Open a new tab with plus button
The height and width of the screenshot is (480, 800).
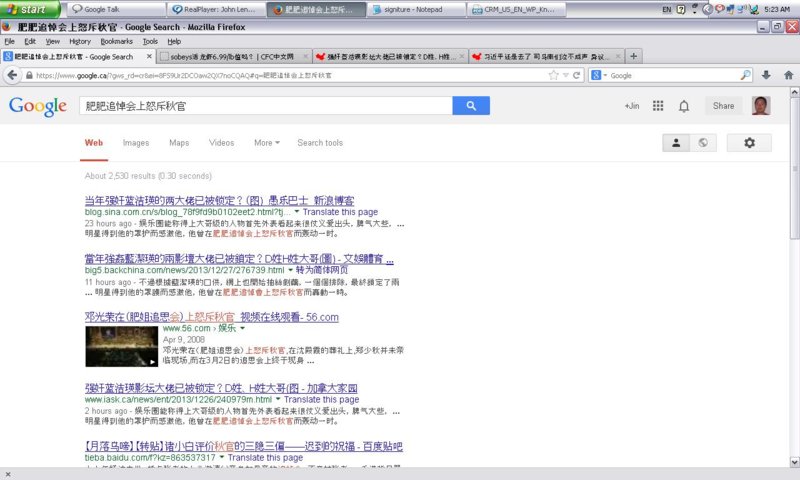(633, 56)
